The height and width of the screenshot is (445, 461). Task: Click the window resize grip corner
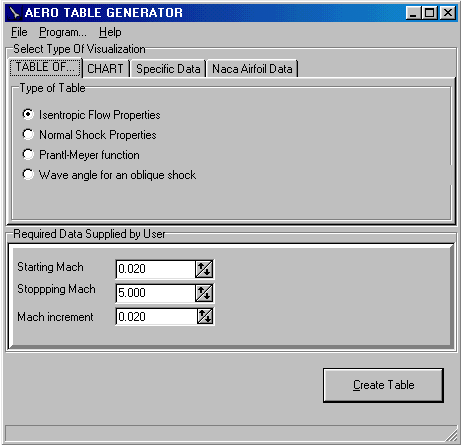[452, 436]
